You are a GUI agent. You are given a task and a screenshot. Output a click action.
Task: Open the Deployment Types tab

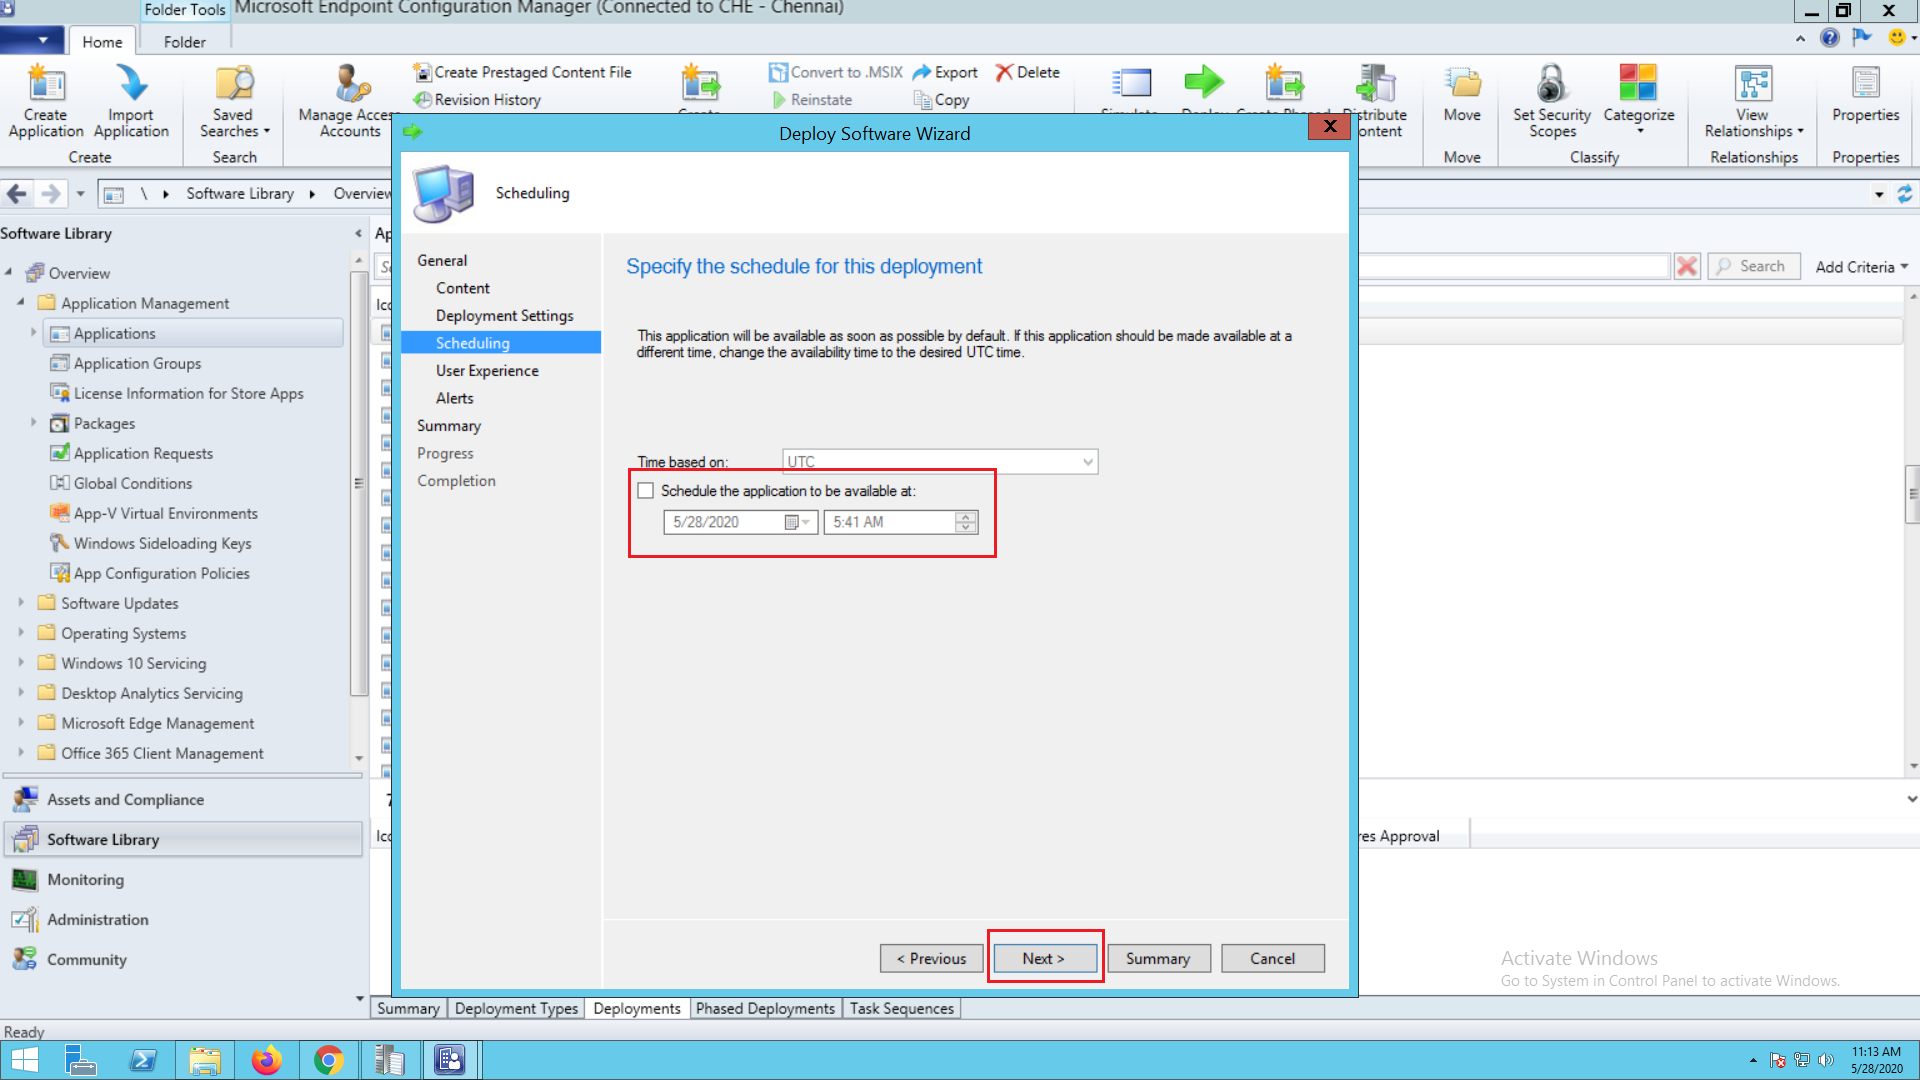pyautogui.click(x=516, y=1008)
